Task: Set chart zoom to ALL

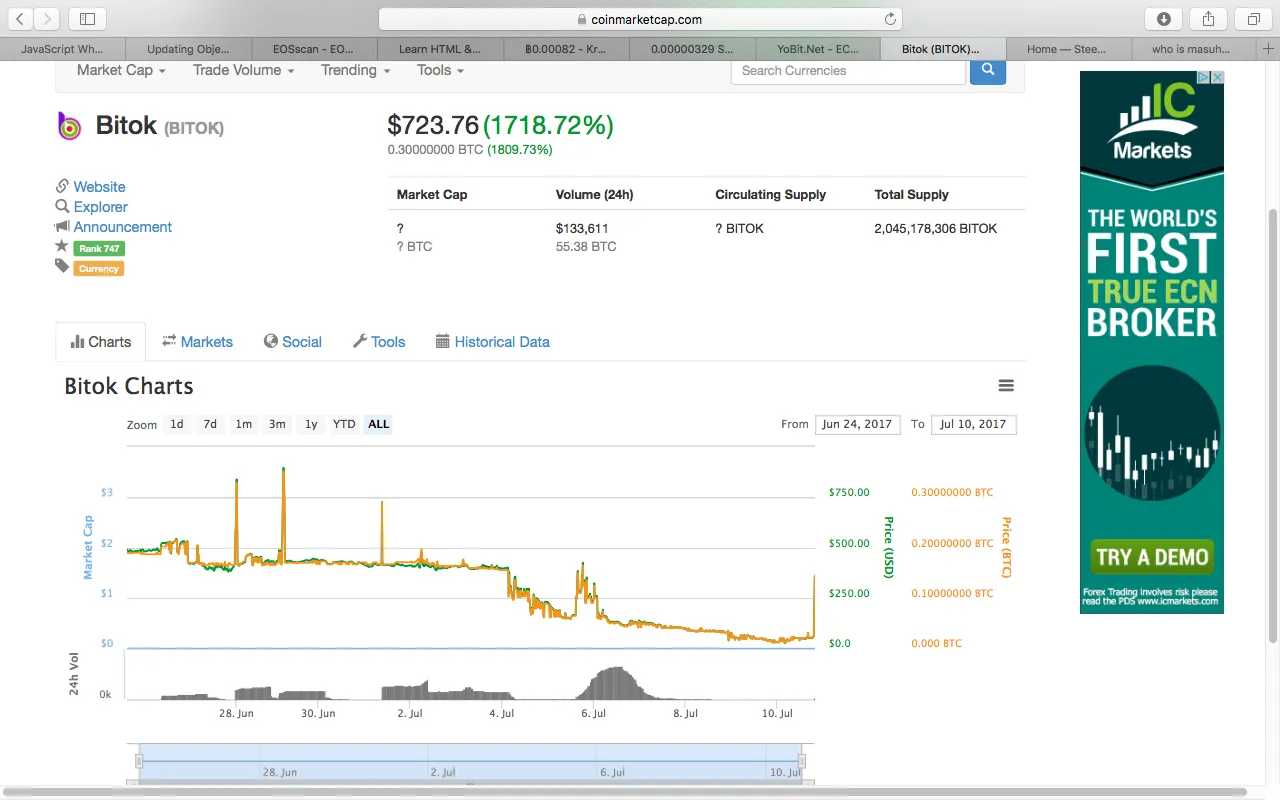Action: tap(378, 424)
